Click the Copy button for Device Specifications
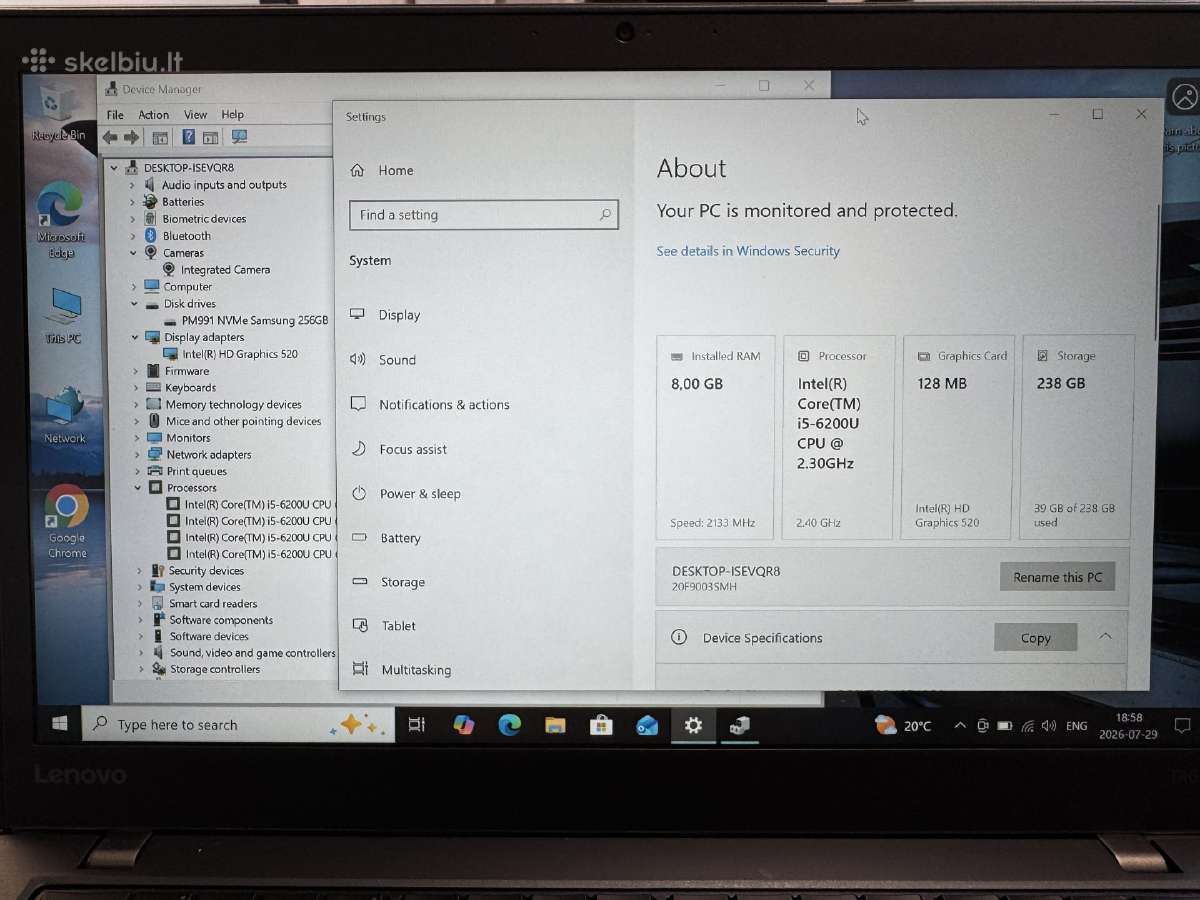 (x=1036, y=638)
